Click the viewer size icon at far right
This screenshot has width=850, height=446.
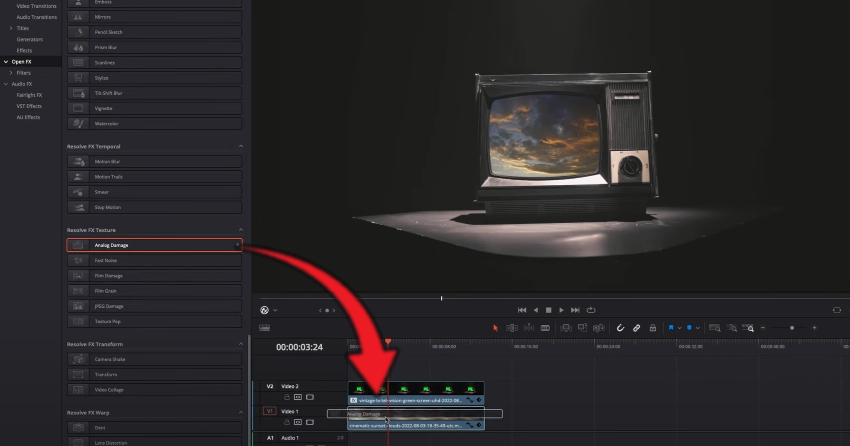(x=837, y=310)
